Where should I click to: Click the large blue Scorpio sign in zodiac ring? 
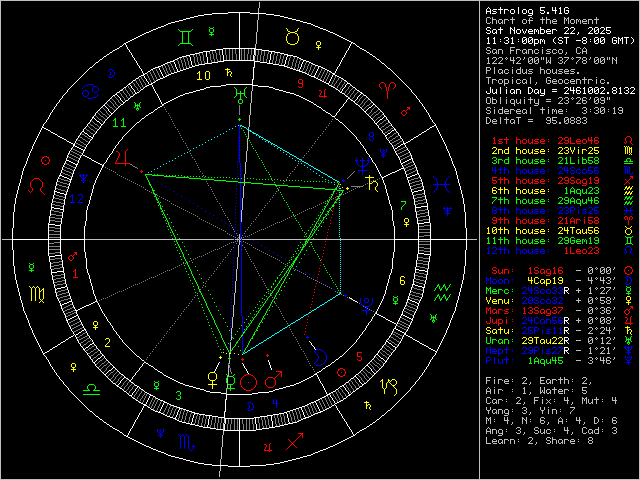click(187, 442)
